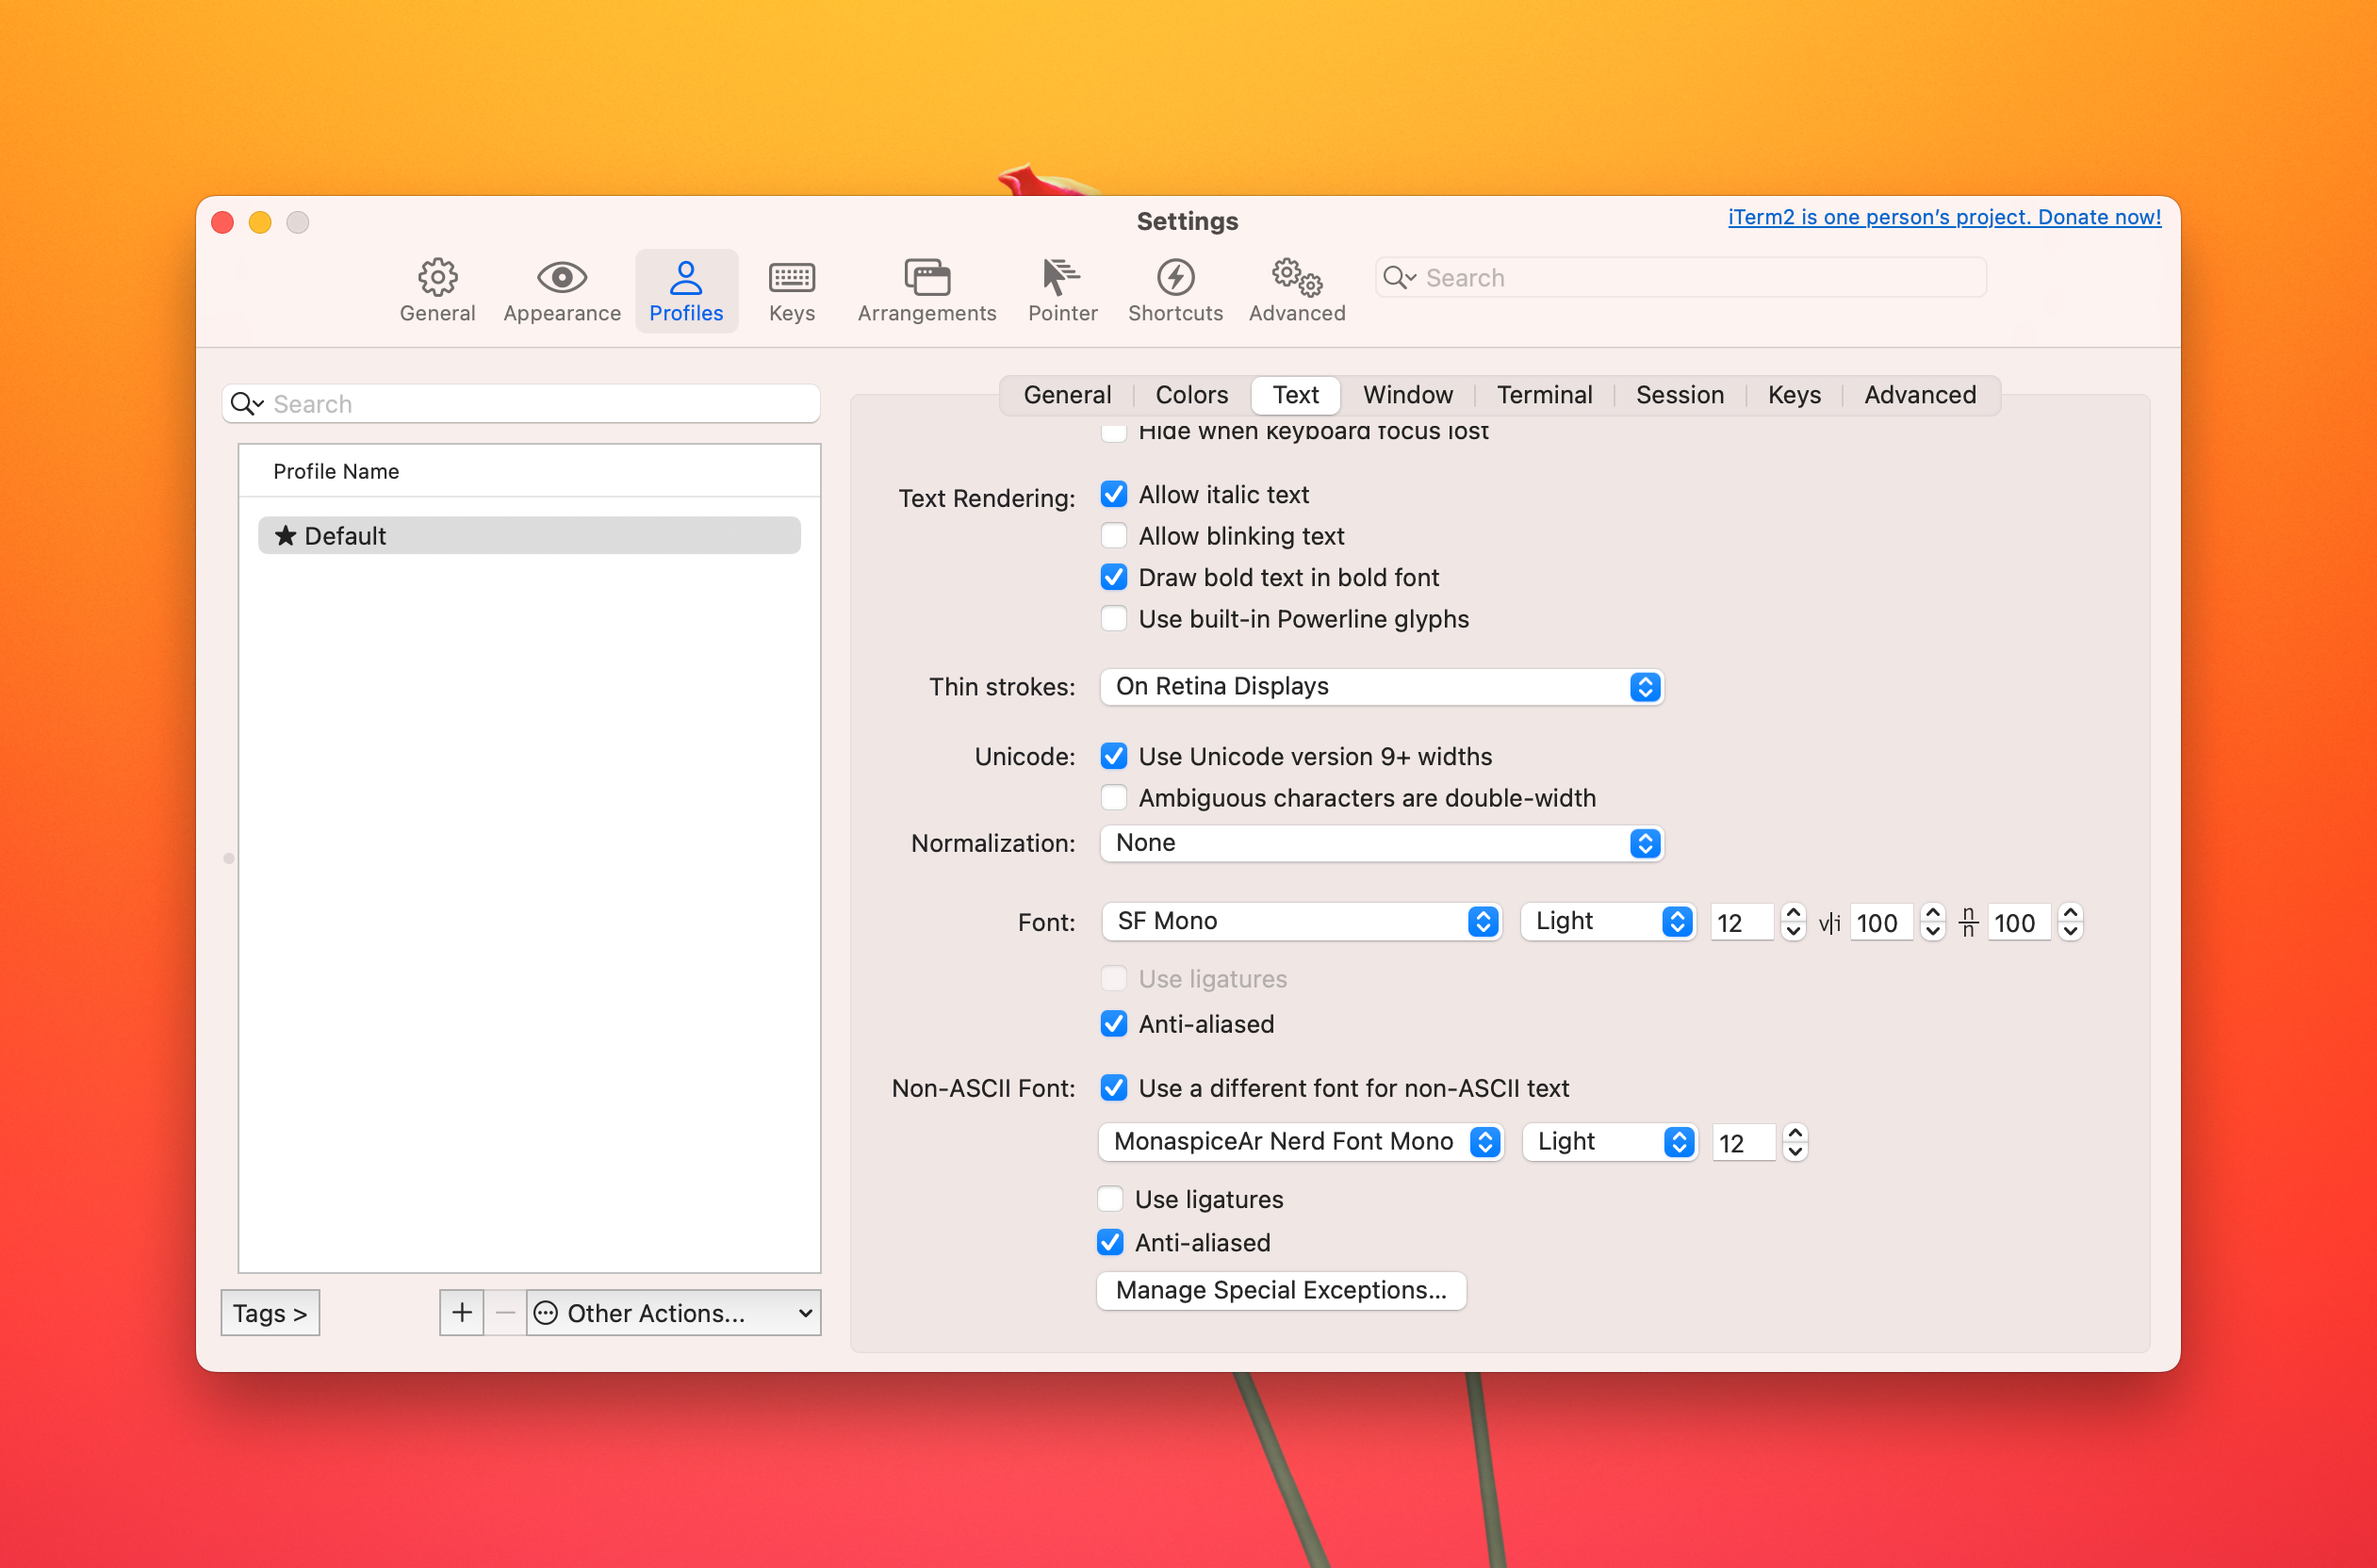This screenshot has height=1568, width=2377.
Task: Click the main font size stepper
Action: click(1793, 922)
